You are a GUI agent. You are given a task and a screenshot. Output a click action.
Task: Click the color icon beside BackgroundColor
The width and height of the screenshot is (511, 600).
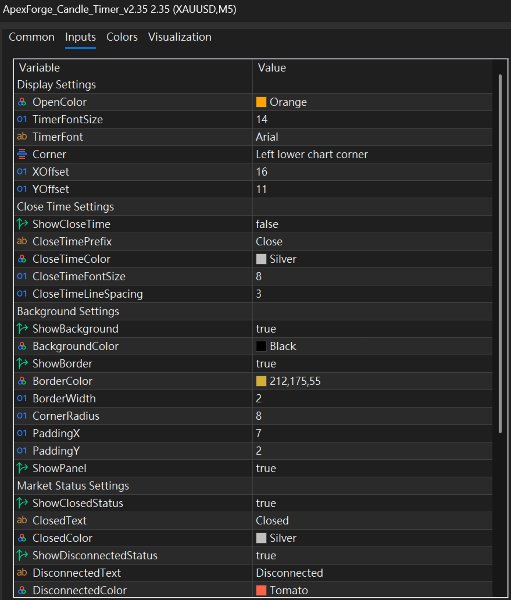click(22, 346)
